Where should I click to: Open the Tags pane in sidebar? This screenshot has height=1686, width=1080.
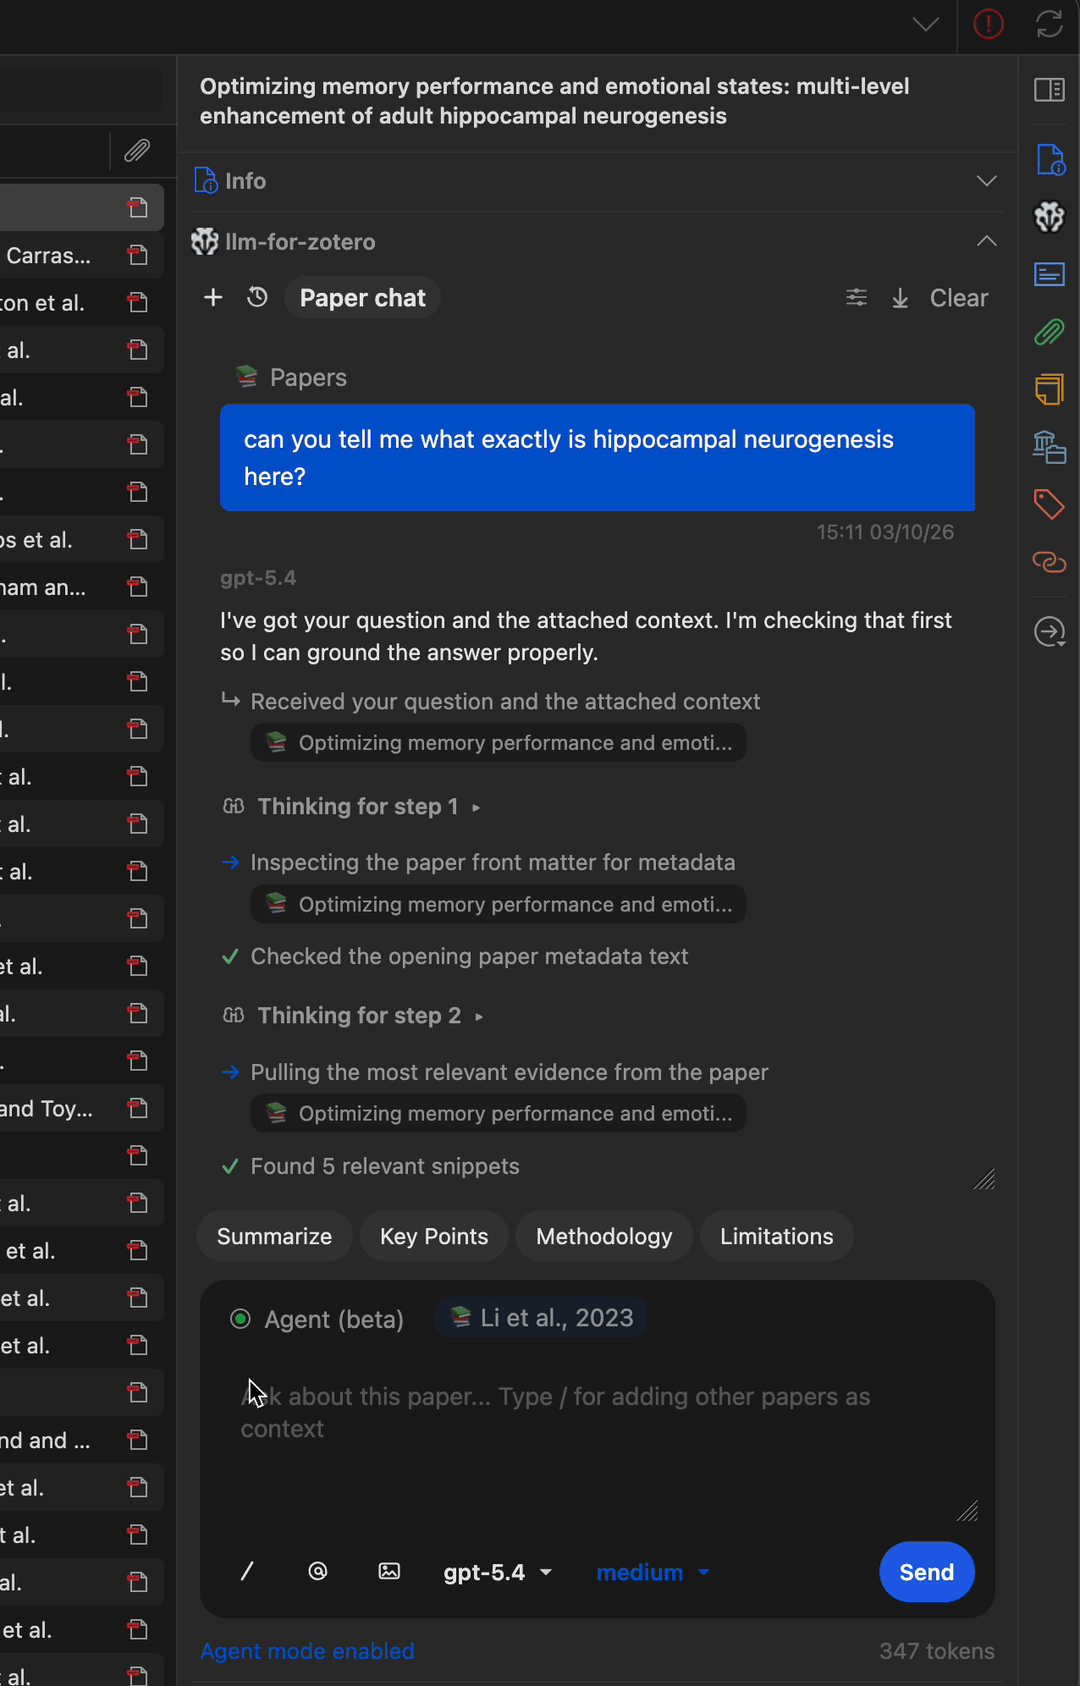(x=1048, y=504)
